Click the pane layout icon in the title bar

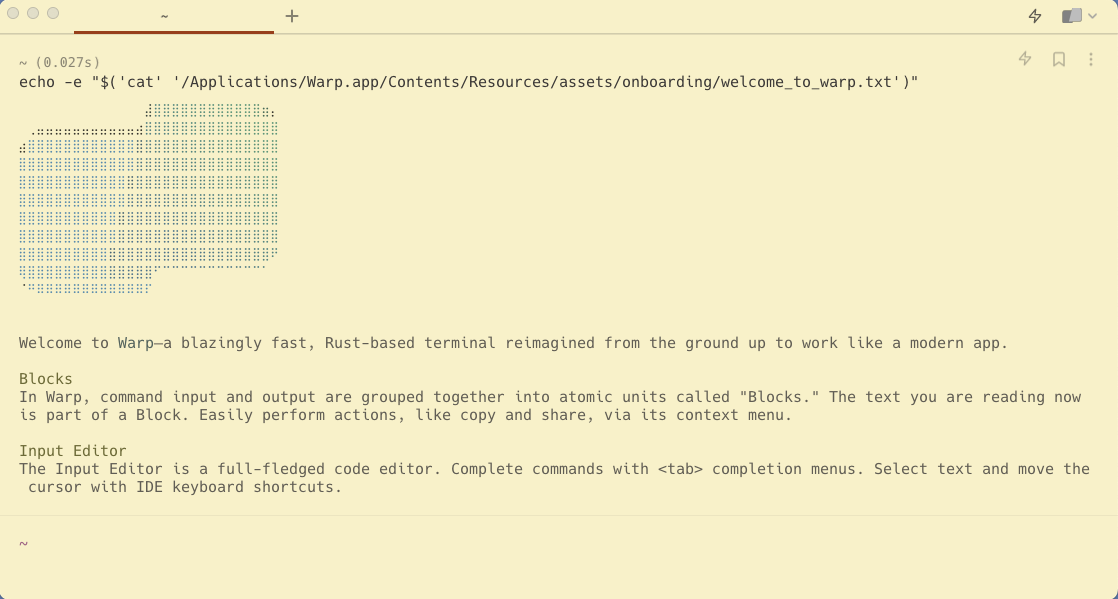[1072, 16]
